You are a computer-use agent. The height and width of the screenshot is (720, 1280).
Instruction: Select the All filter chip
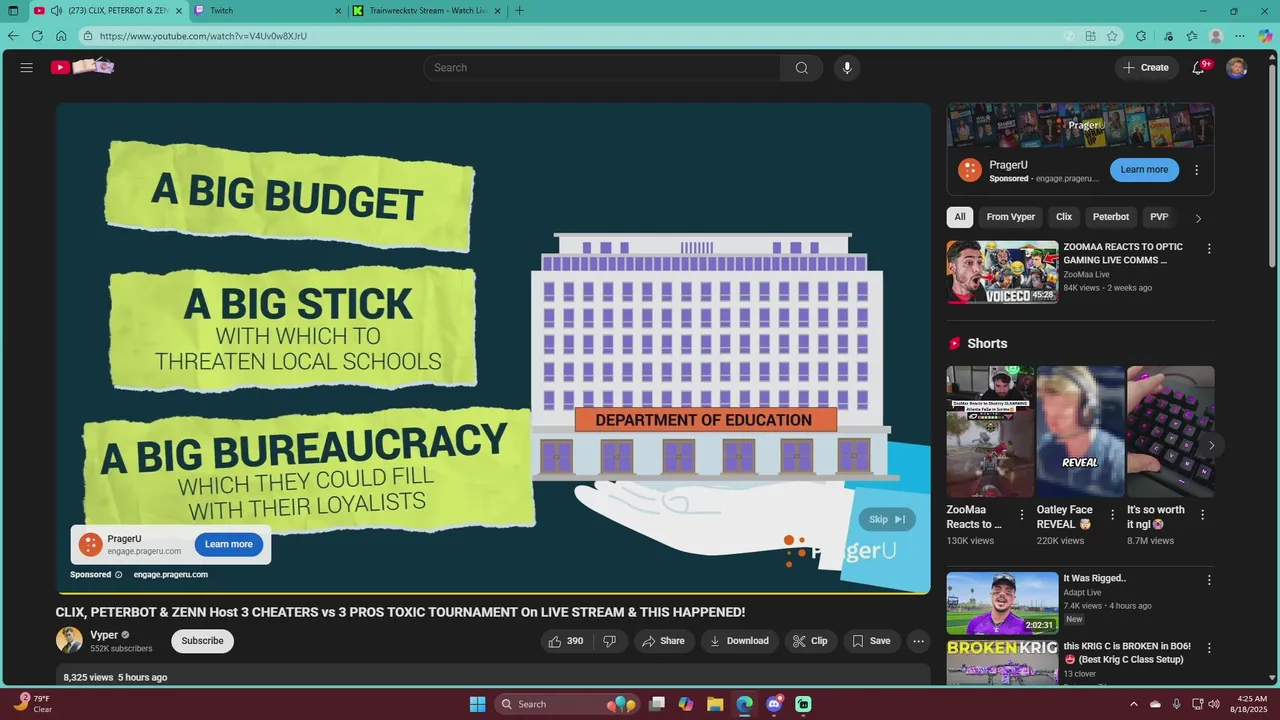pos(960,217)
